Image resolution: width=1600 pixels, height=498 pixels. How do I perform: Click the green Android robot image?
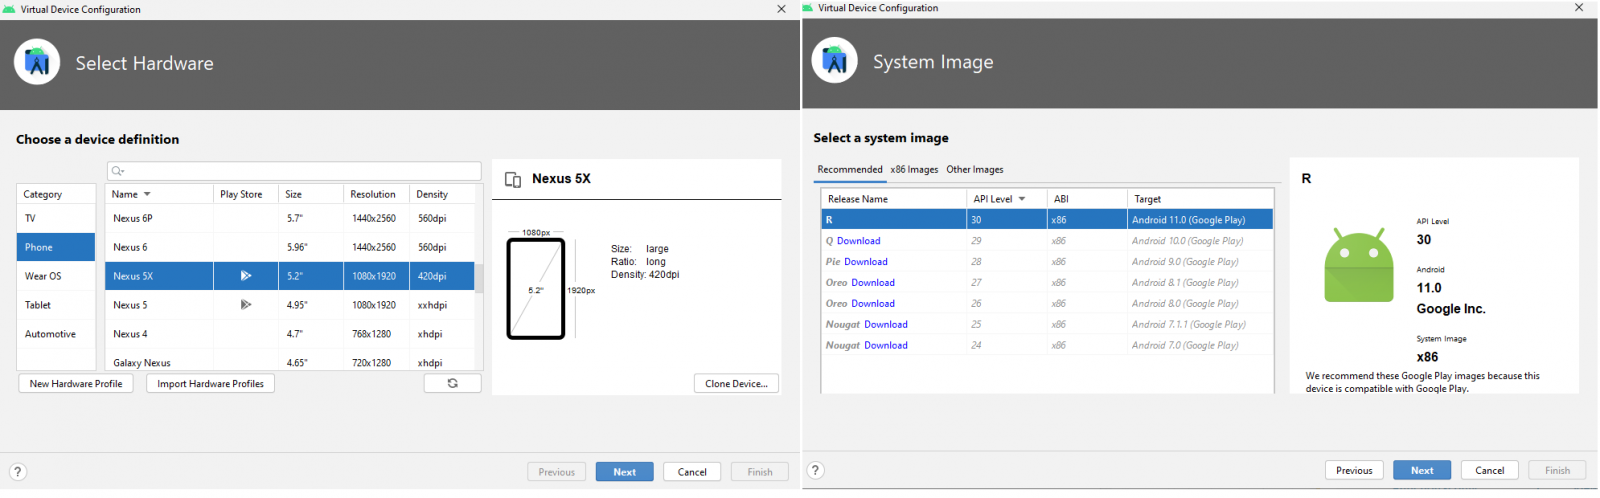point(1358,265)
